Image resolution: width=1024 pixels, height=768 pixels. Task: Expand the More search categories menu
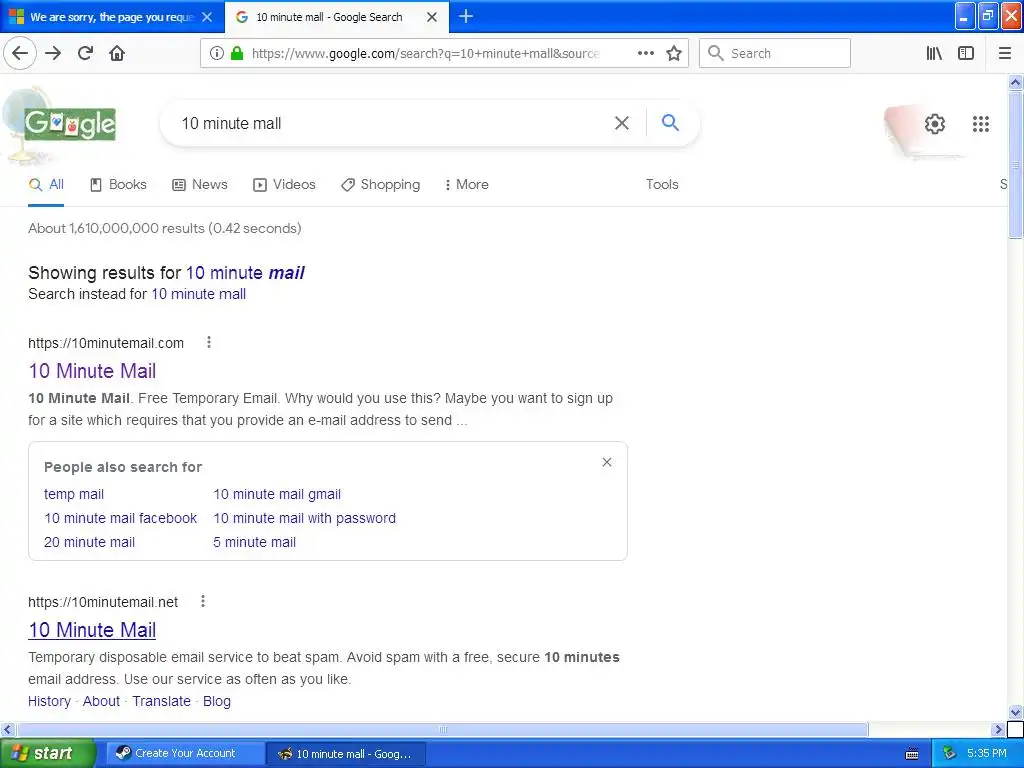coord(466,185)
